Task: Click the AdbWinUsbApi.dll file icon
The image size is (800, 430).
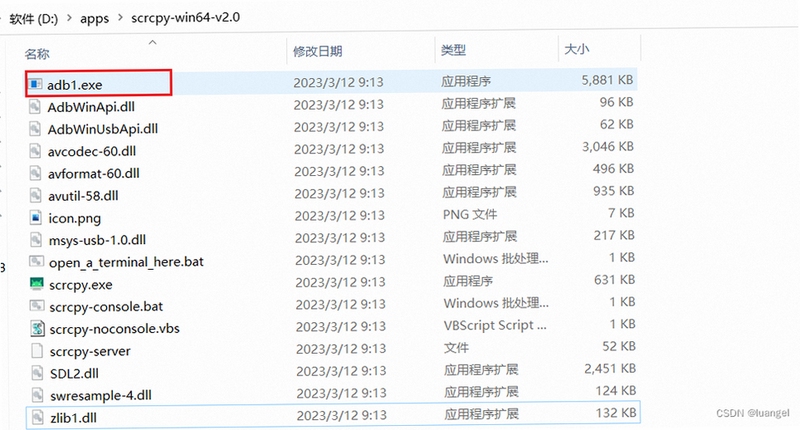Action: pos(35,129)
